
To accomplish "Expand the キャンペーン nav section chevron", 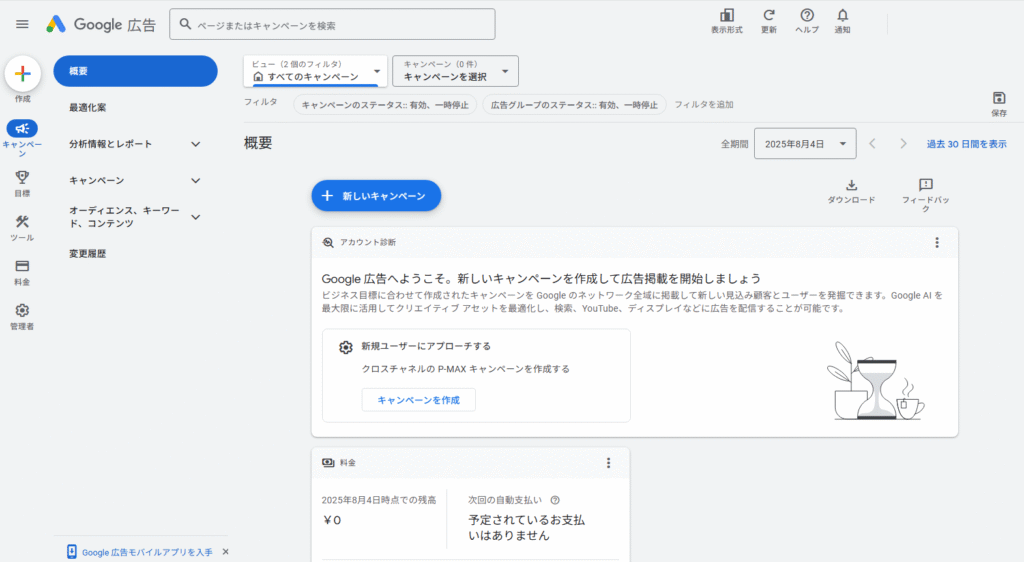I will point(195,181).
